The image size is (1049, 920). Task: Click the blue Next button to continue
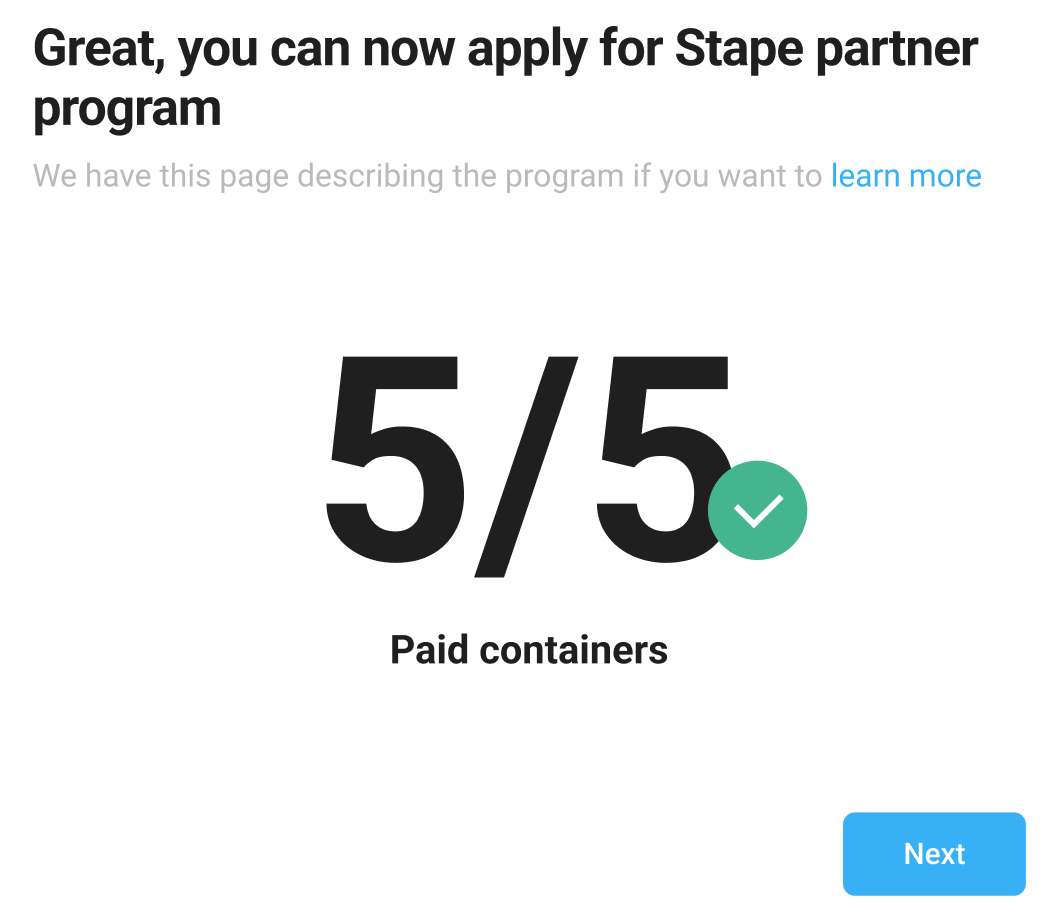[x=933, y=853]
